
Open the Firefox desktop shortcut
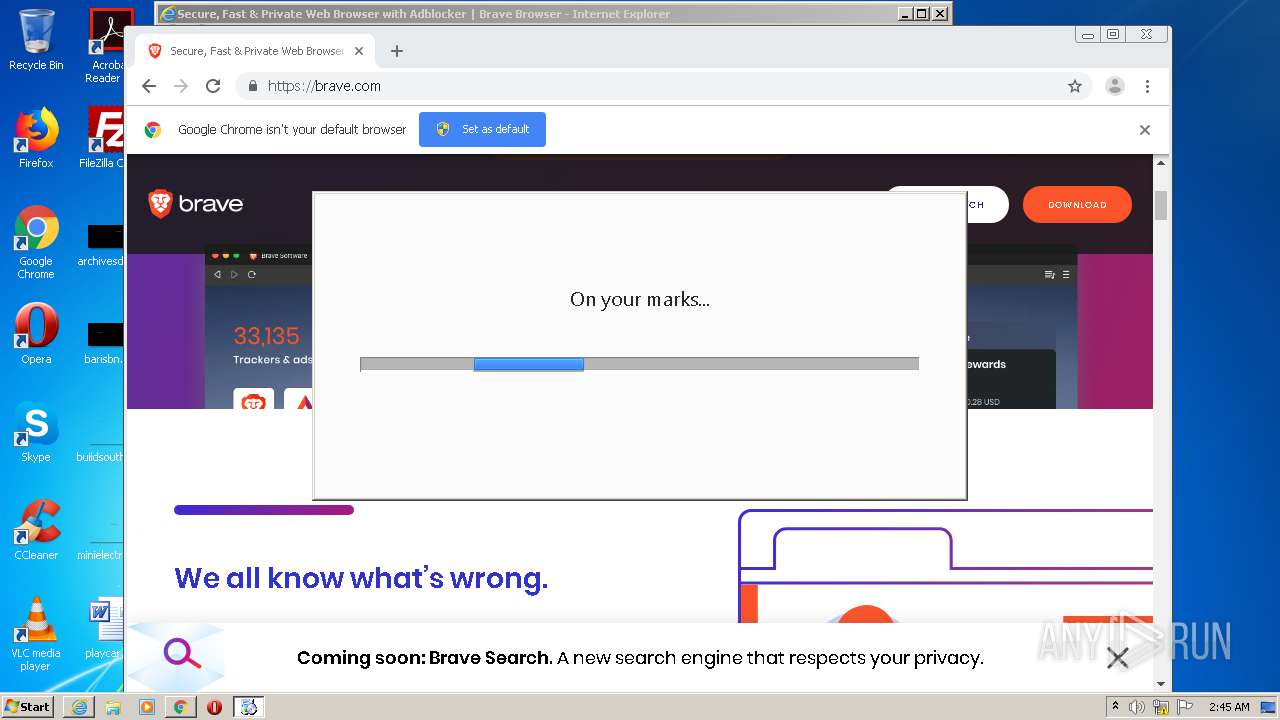tap(36, 138)
